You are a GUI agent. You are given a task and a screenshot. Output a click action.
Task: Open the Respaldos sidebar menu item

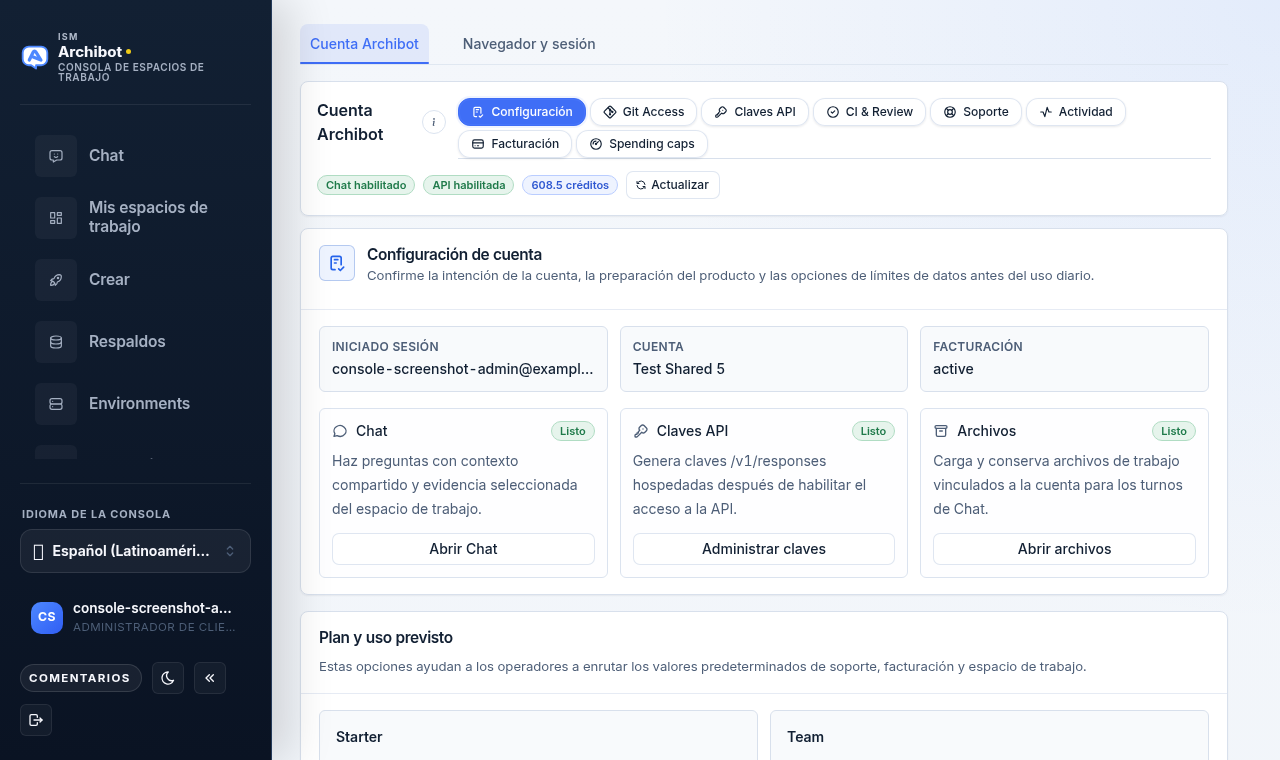[135, 342]
